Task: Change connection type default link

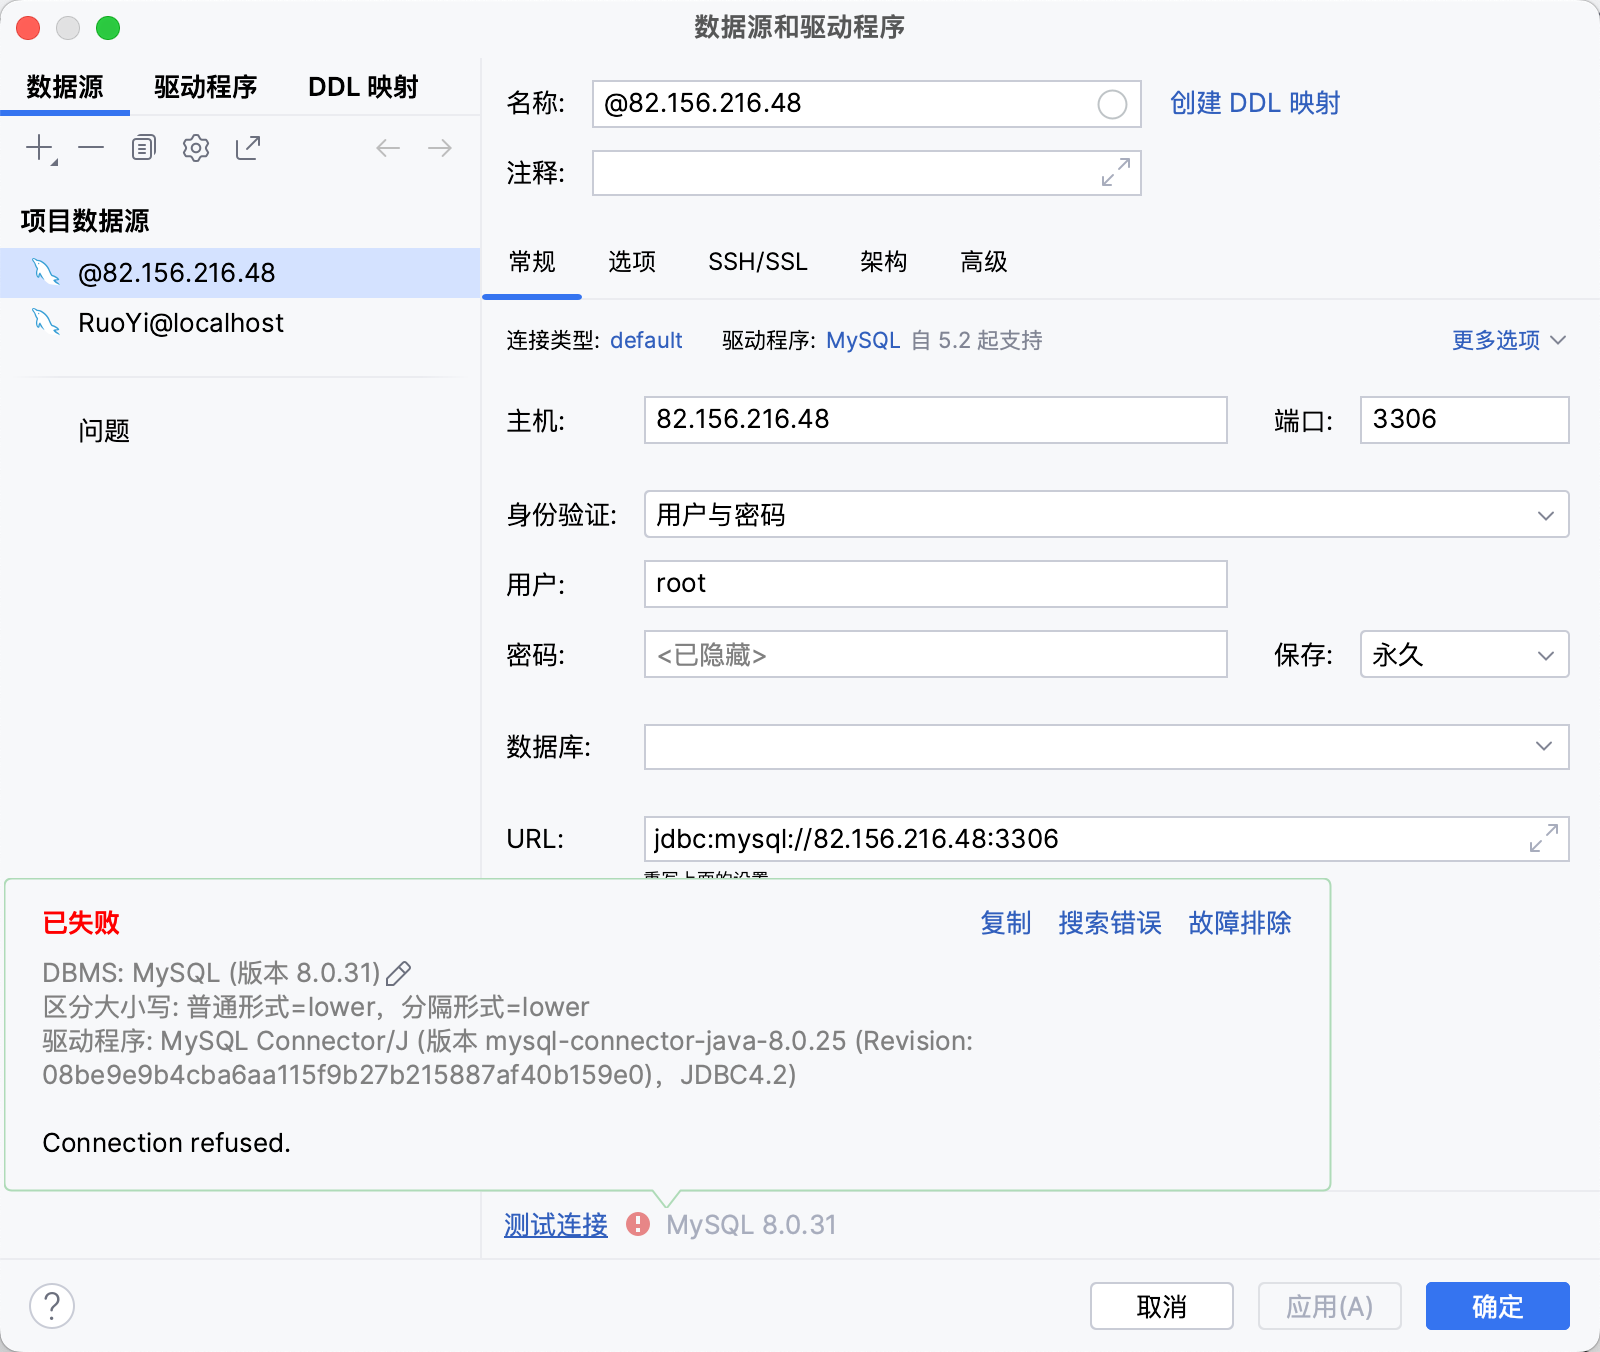Action: click(x=646, y=340)
